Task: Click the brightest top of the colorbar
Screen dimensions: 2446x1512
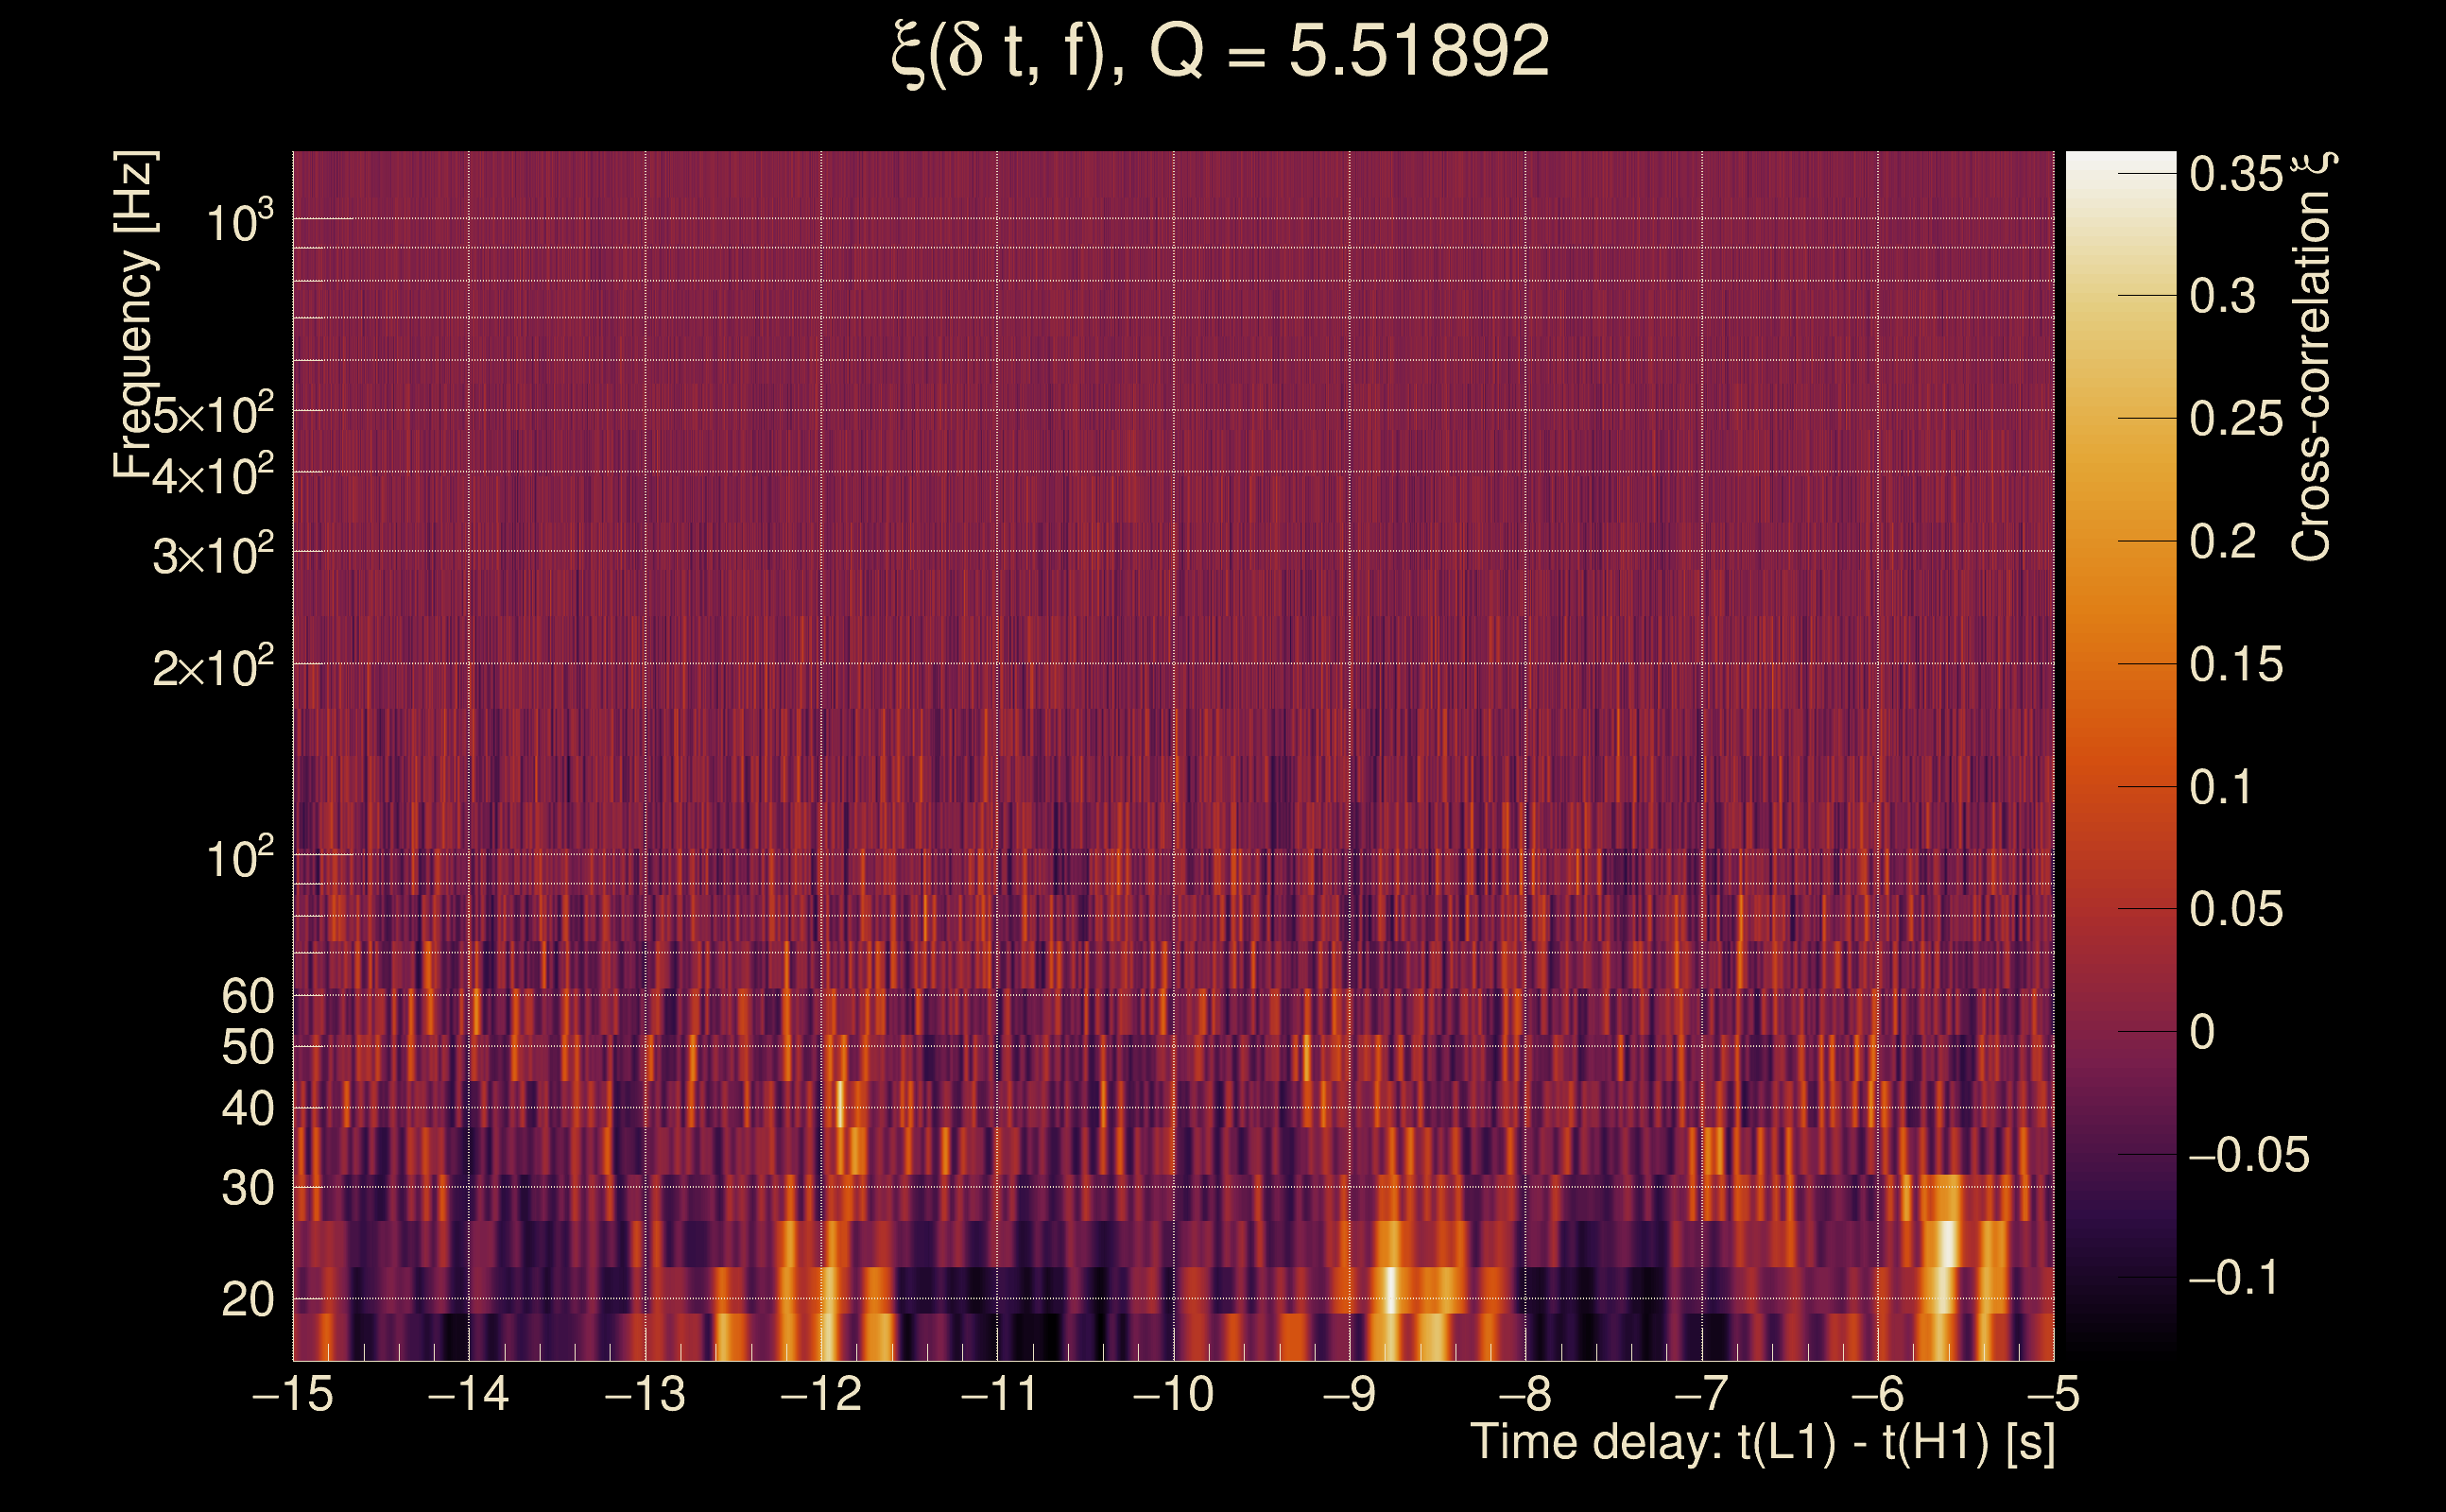Action: [2120, 160]
